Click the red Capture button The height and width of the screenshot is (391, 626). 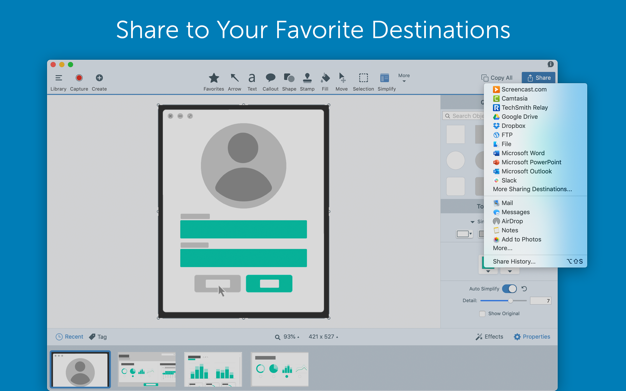tap(79, 81)
